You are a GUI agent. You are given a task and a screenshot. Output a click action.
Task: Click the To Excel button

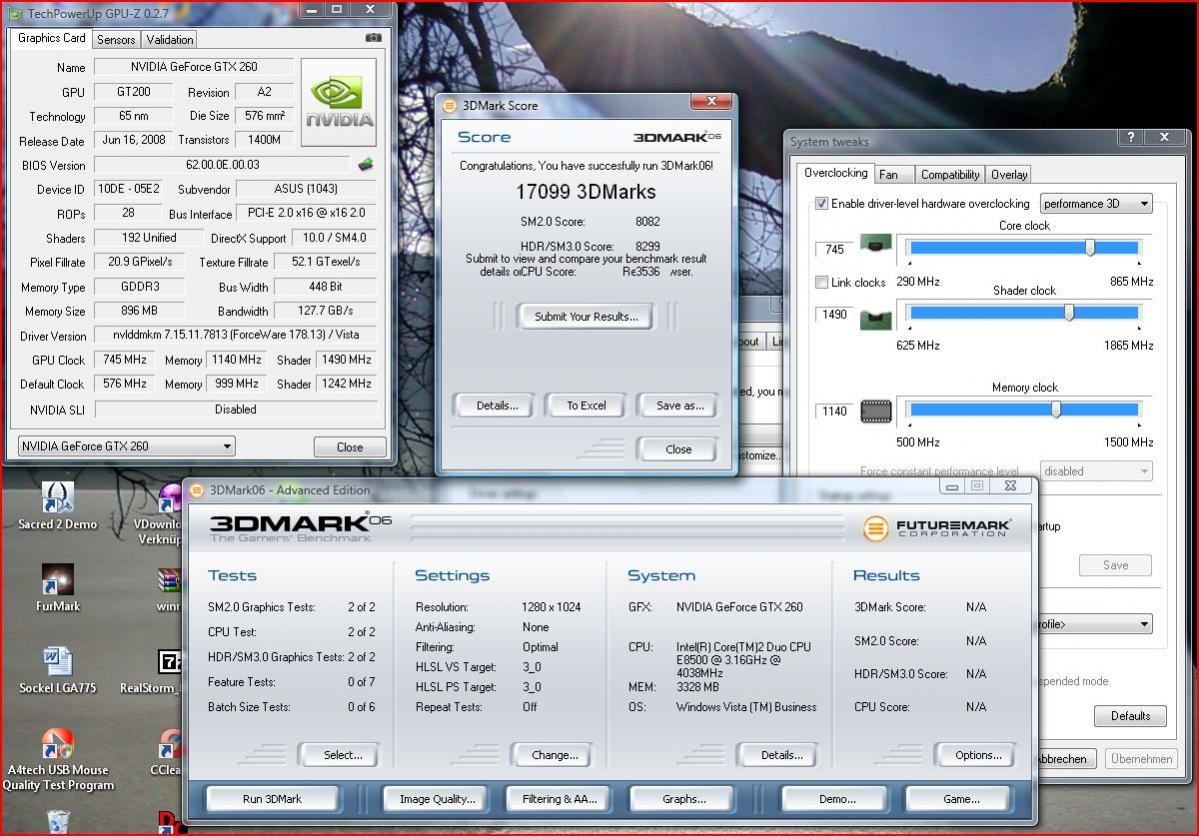point(586,405)
